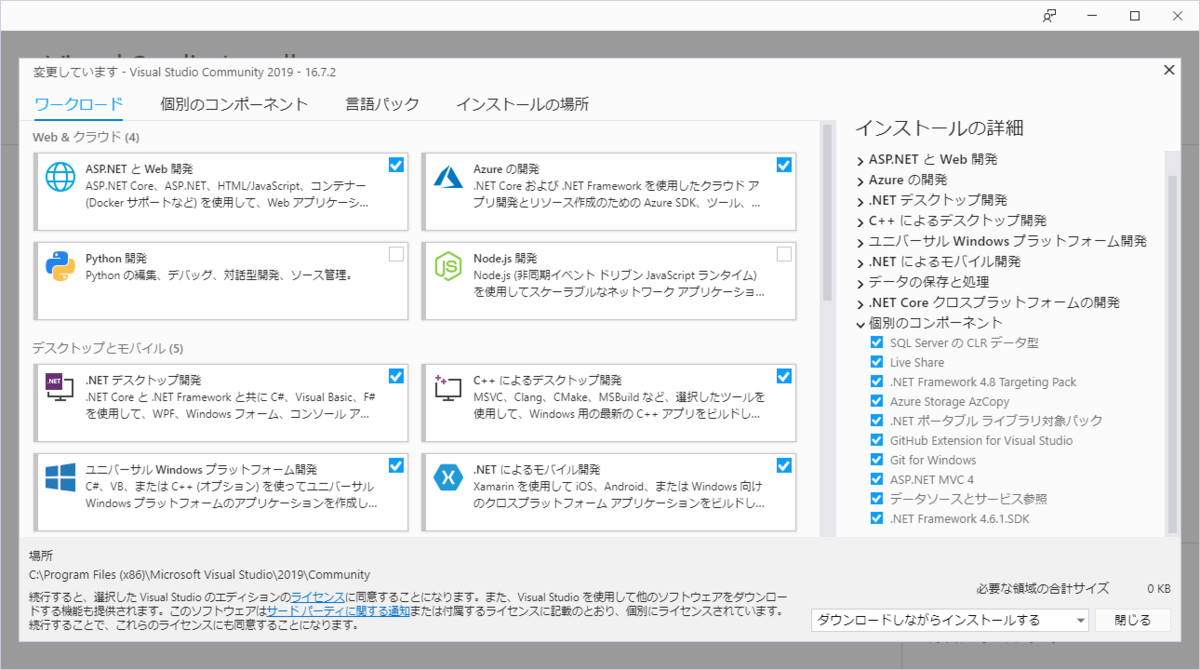
Task: Switch to 個別のコンポーネント tab
Action: [234, 104]
